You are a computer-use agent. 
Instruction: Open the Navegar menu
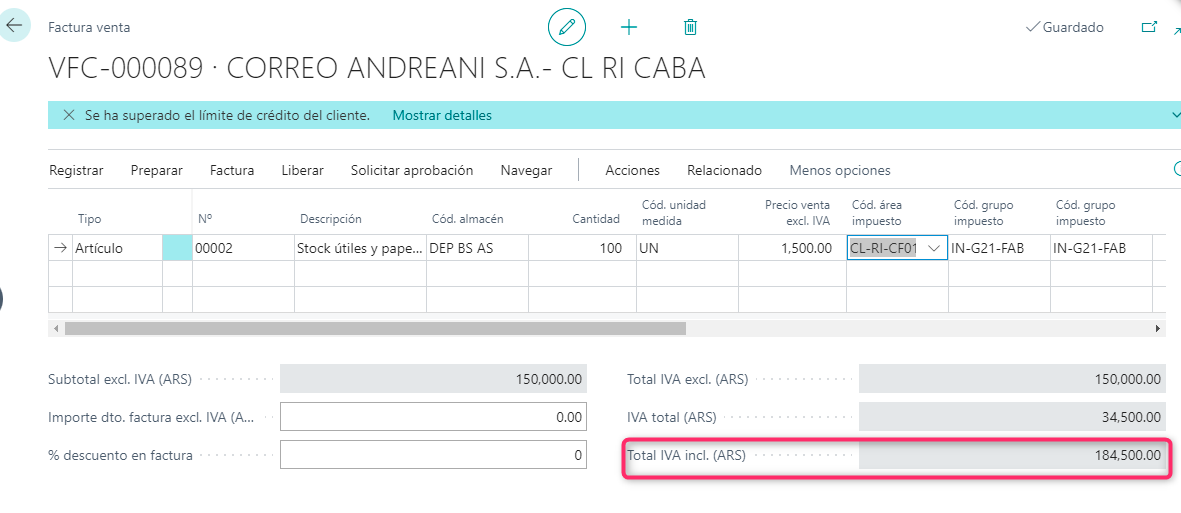point(526,170)
